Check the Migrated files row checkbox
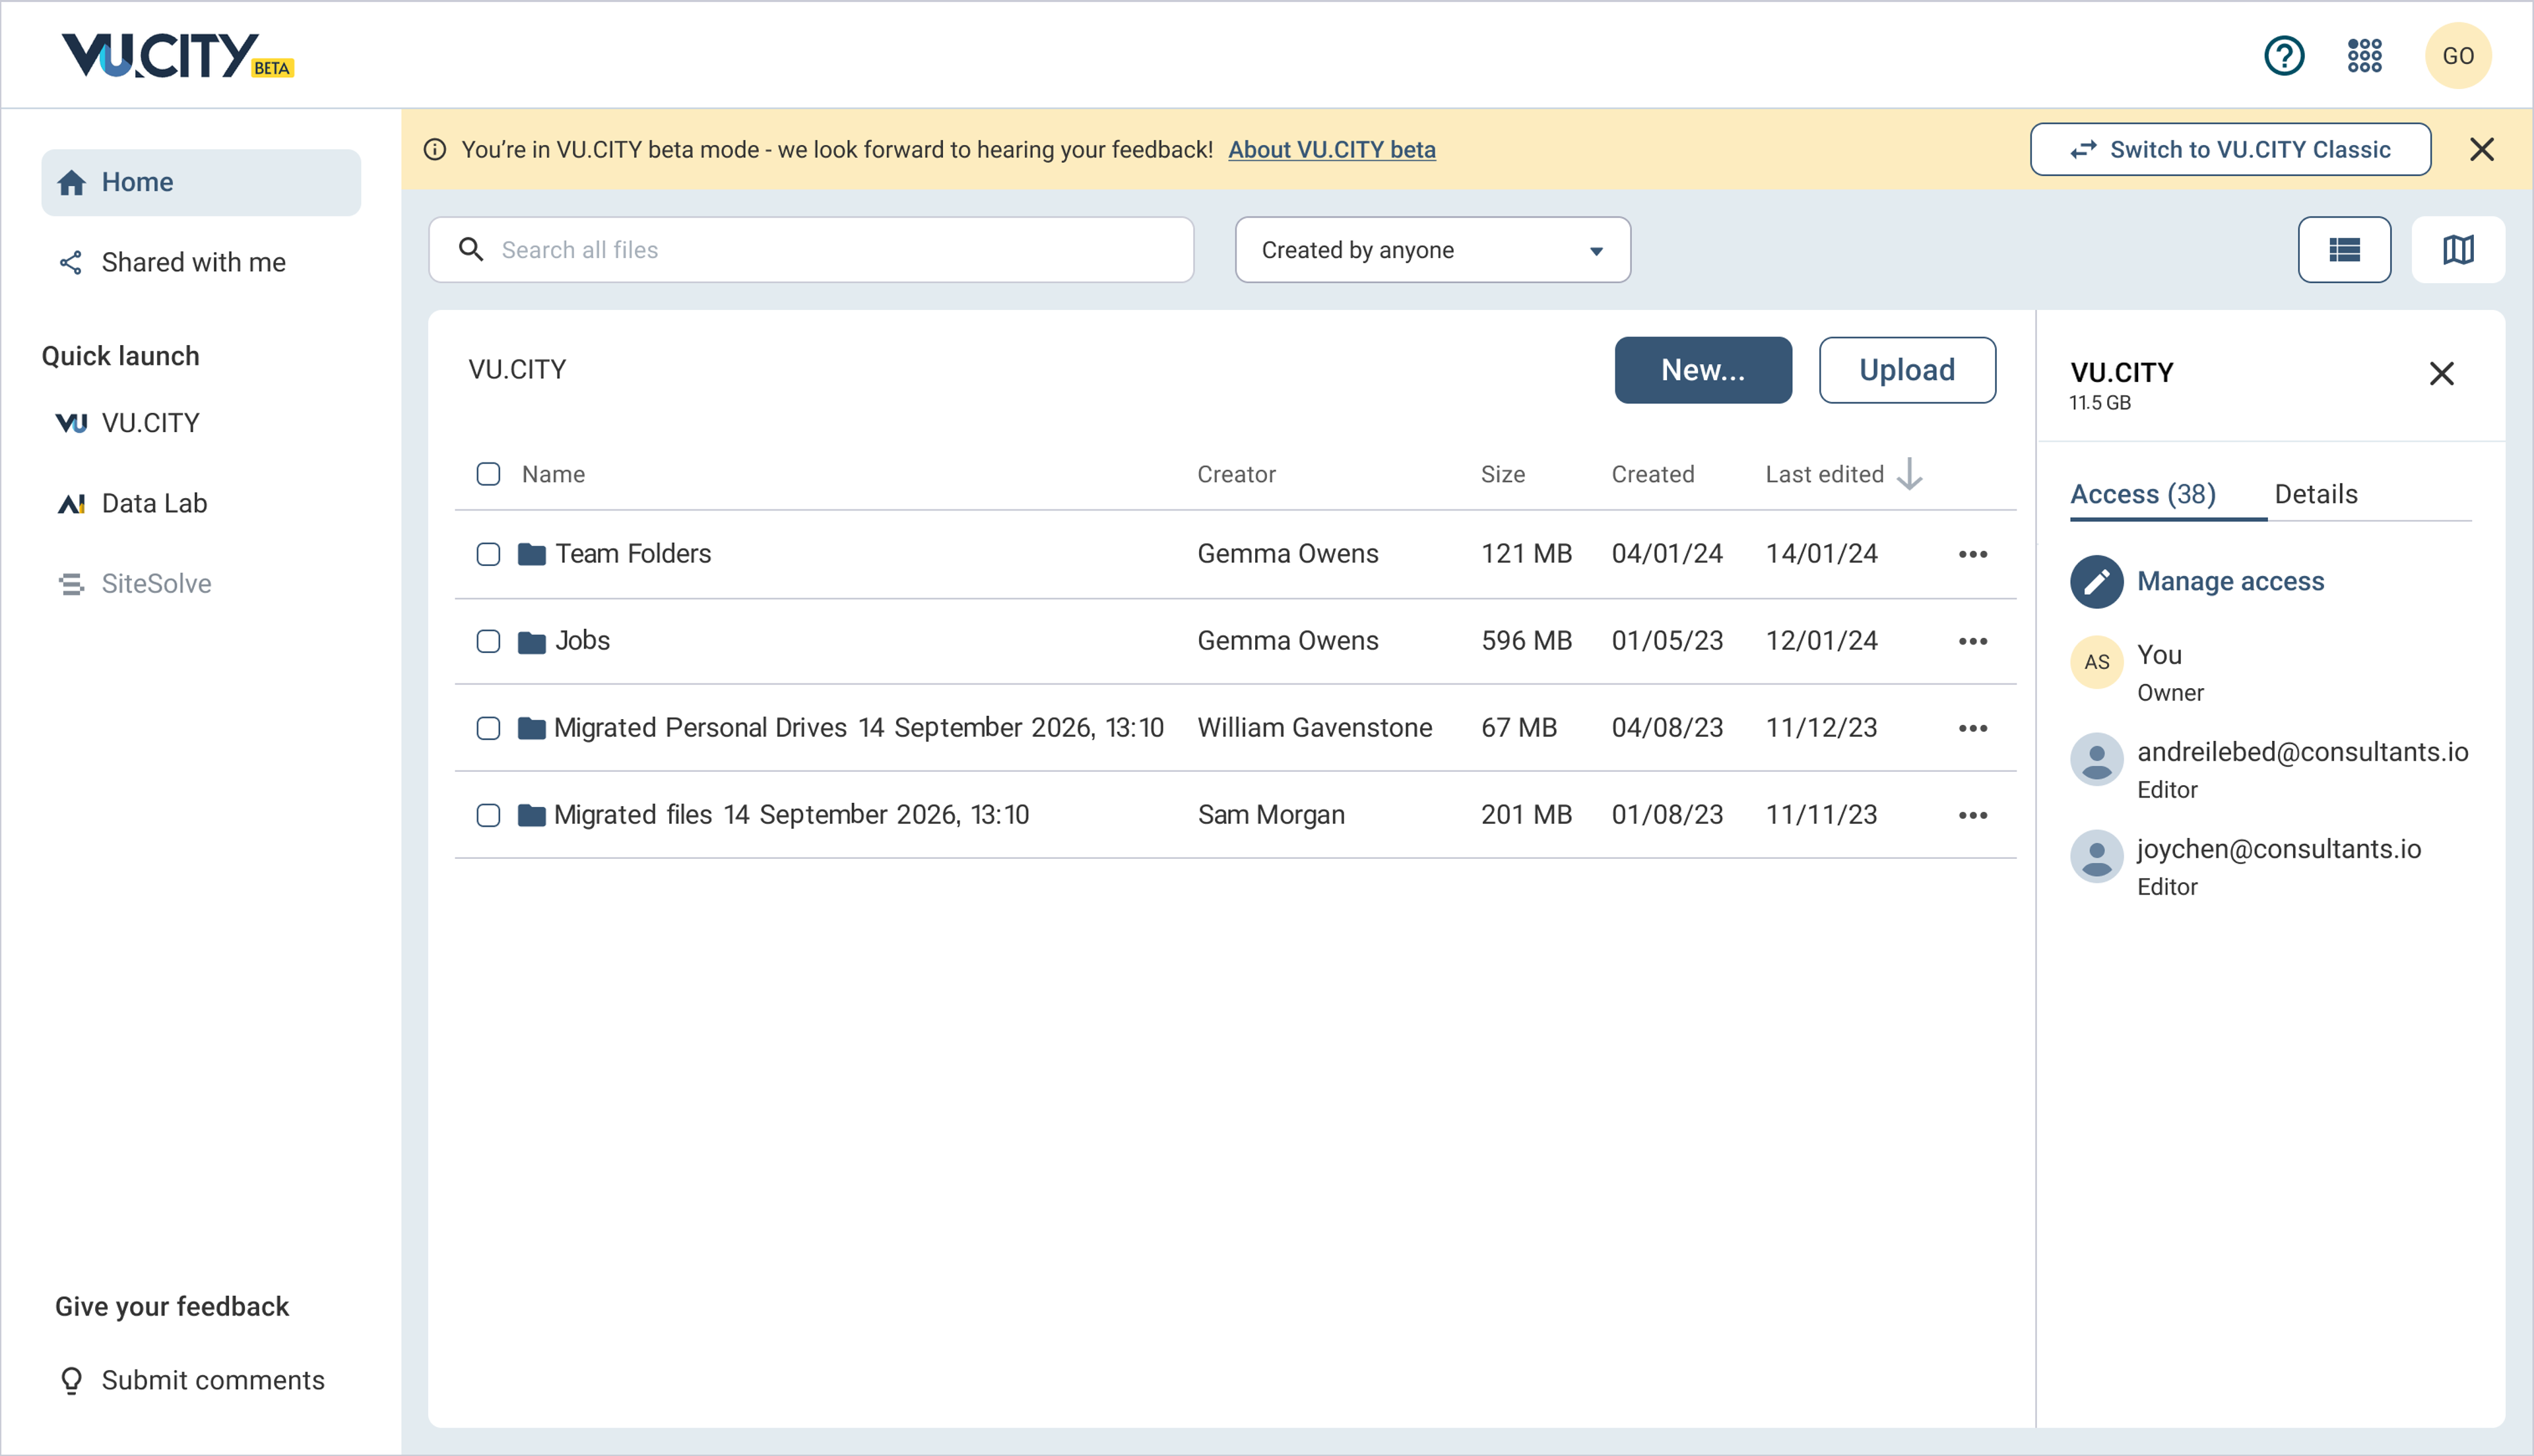 point(488,815)
